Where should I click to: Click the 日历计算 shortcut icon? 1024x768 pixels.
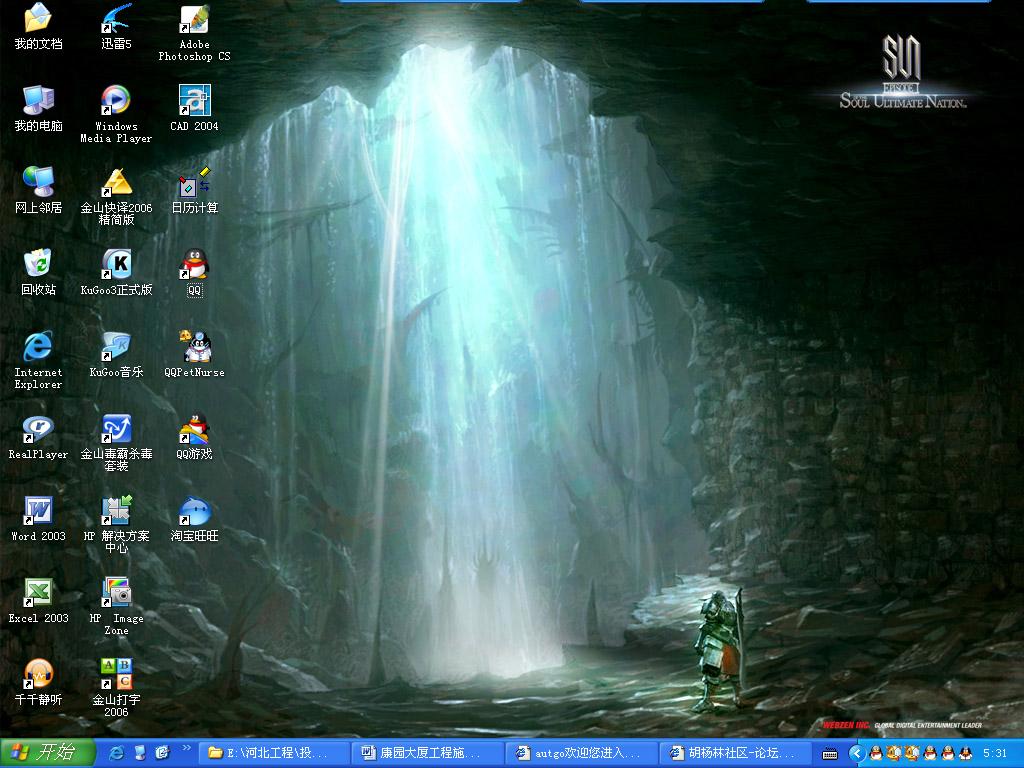pos(195,191)
